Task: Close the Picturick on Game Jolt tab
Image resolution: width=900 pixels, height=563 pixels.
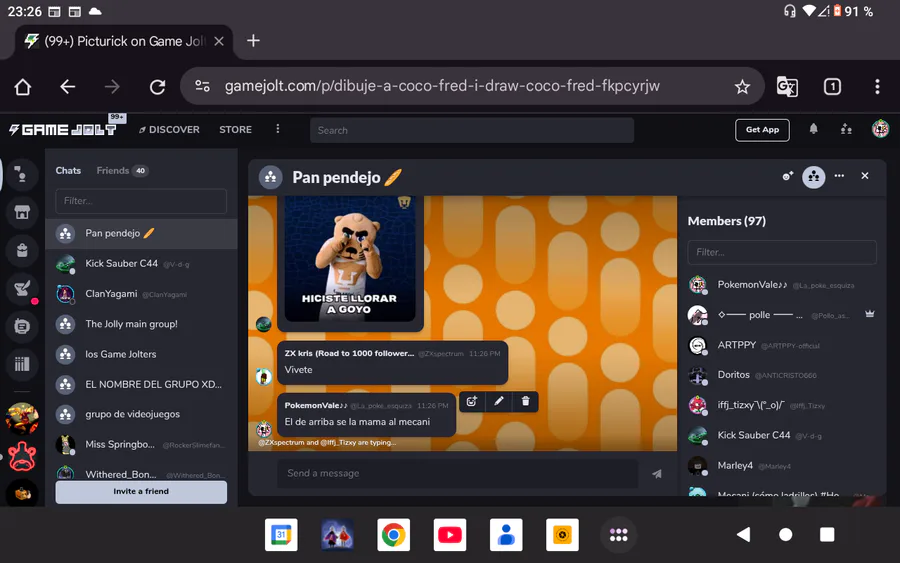Action: click(x=219, y=41)
